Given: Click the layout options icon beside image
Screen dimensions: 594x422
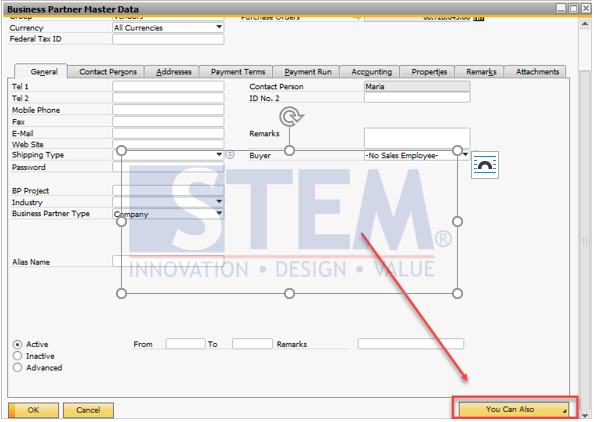Looking at the screenshot, I should [485, 165].
